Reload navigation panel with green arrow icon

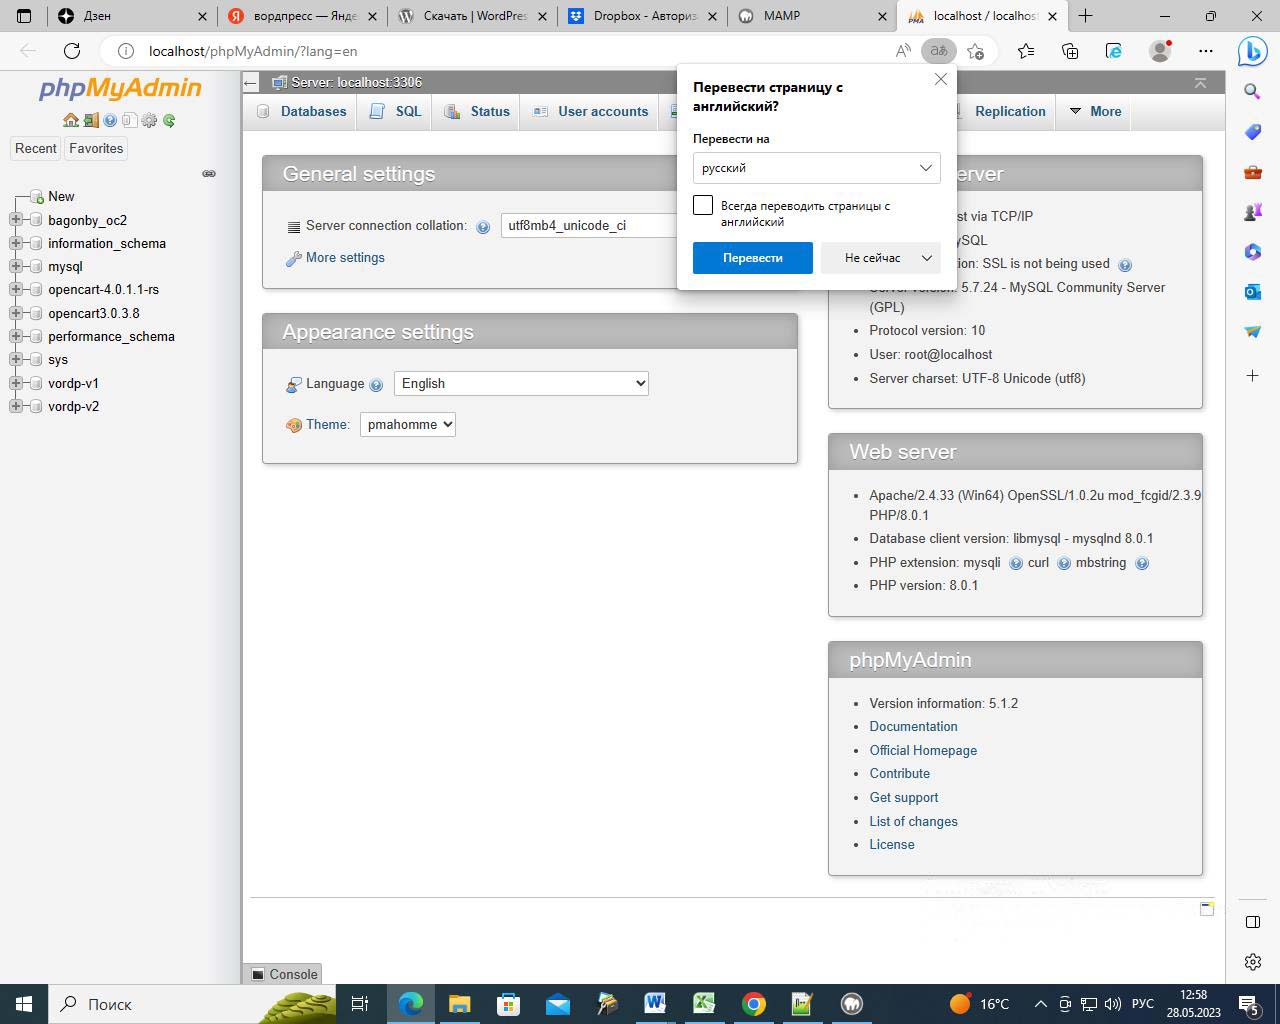(x=169, y=120)
